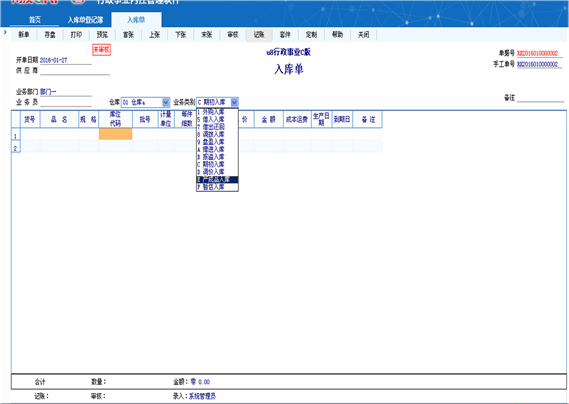The height and width of the screenshot is (404, 569).
Task: Choose '9 盘盈入库' from dropdown list
Action: point(217,142)
